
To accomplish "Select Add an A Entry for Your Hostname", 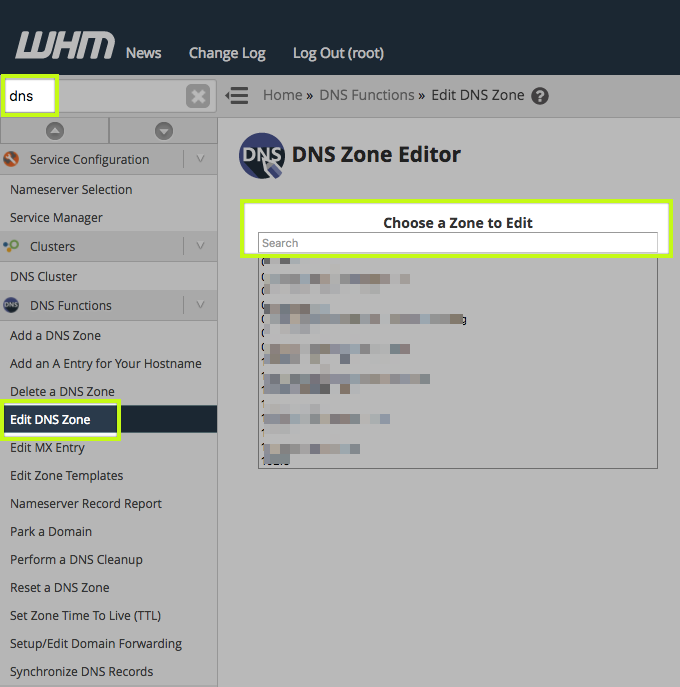I will (106, 364).
